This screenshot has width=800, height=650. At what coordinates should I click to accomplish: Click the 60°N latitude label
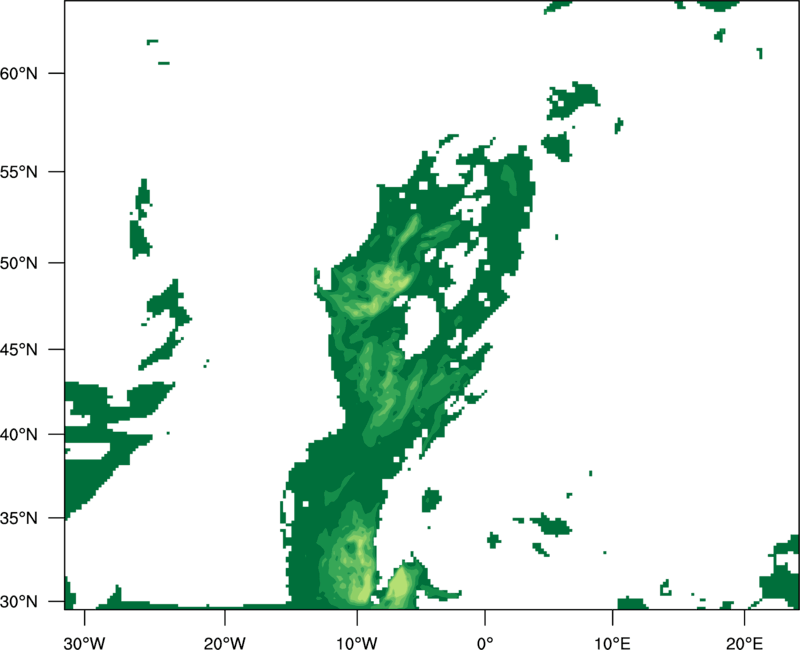pyautogui.click(x=18, y=73)
